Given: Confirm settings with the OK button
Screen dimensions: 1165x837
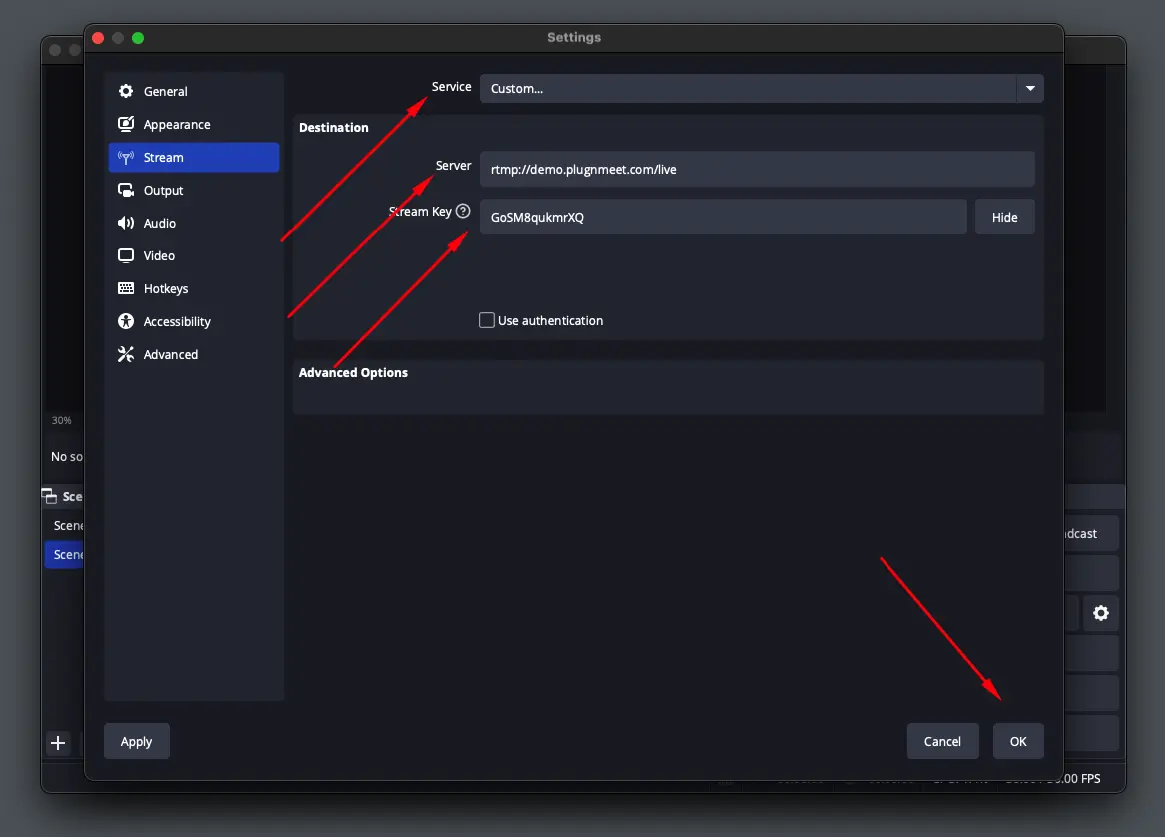Looking at the screenshot, I should [1018, 741].
